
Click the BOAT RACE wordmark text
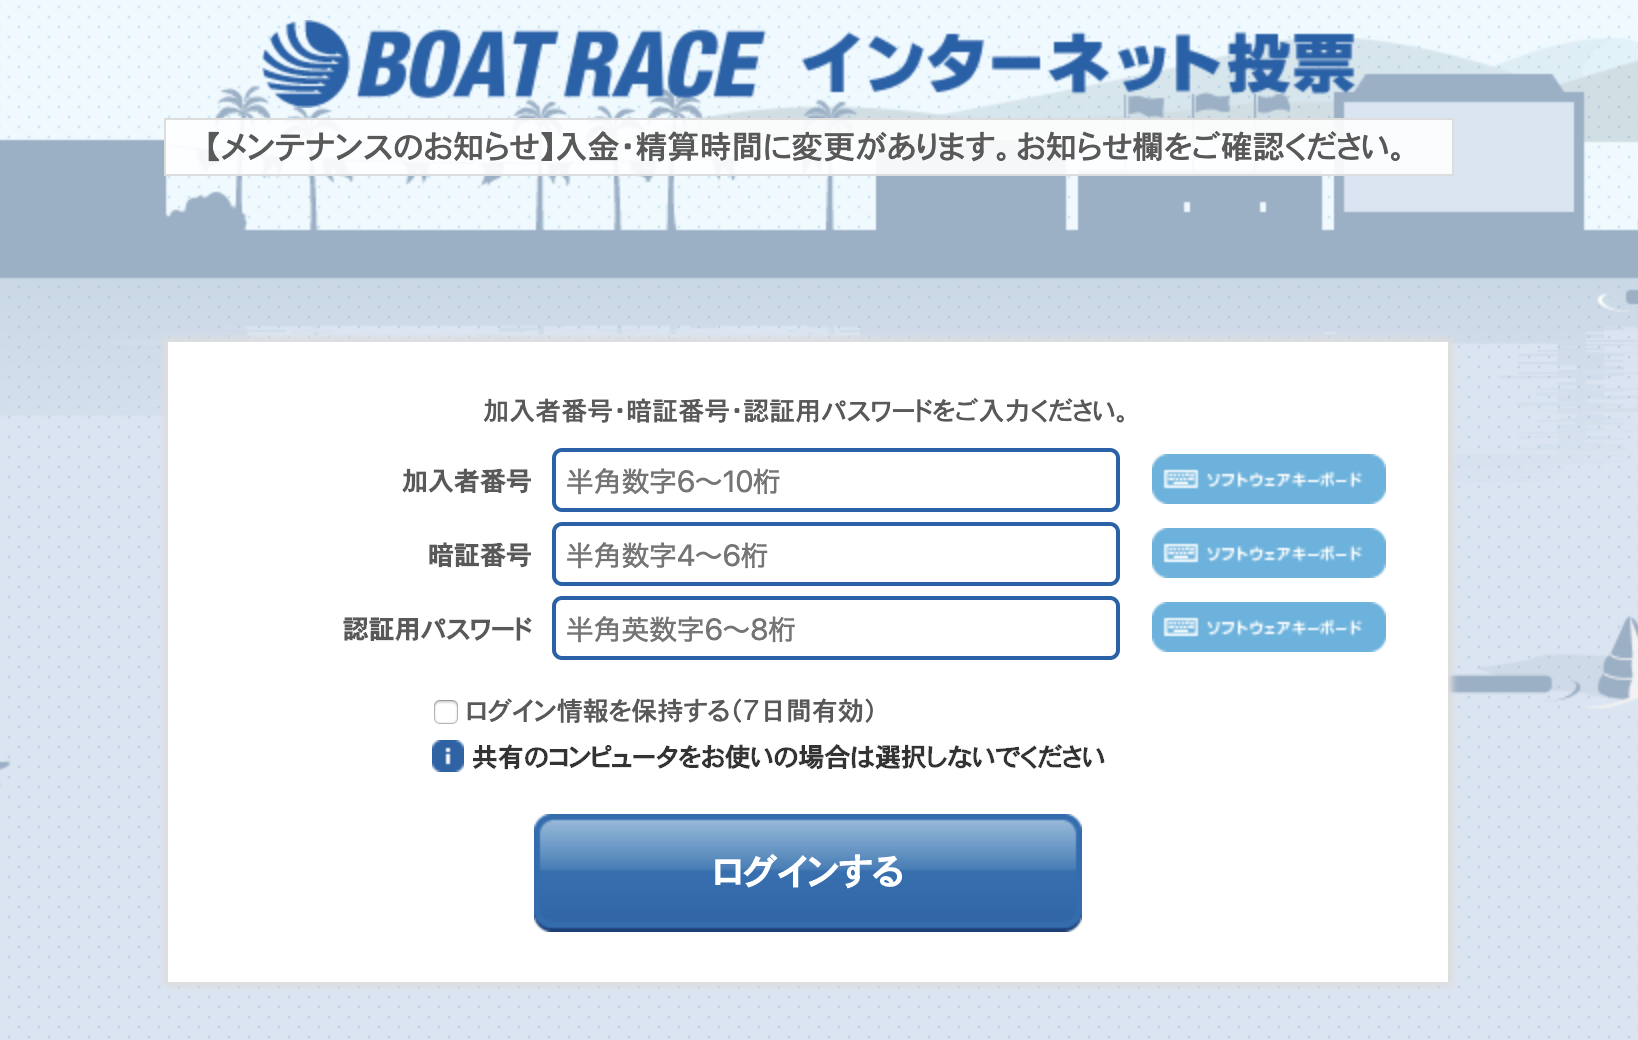coord(561,66)
